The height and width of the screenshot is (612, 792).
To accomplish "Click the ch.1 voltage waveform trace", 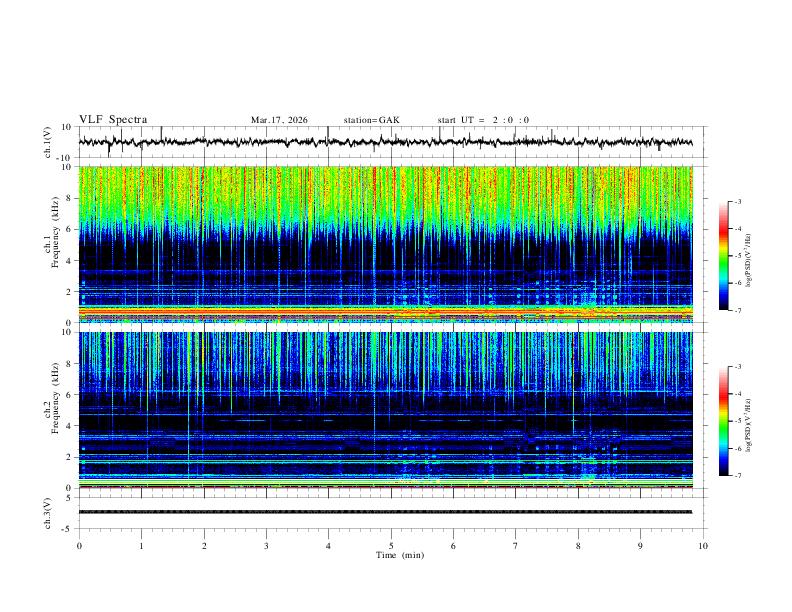I will [x=385, y=142].
